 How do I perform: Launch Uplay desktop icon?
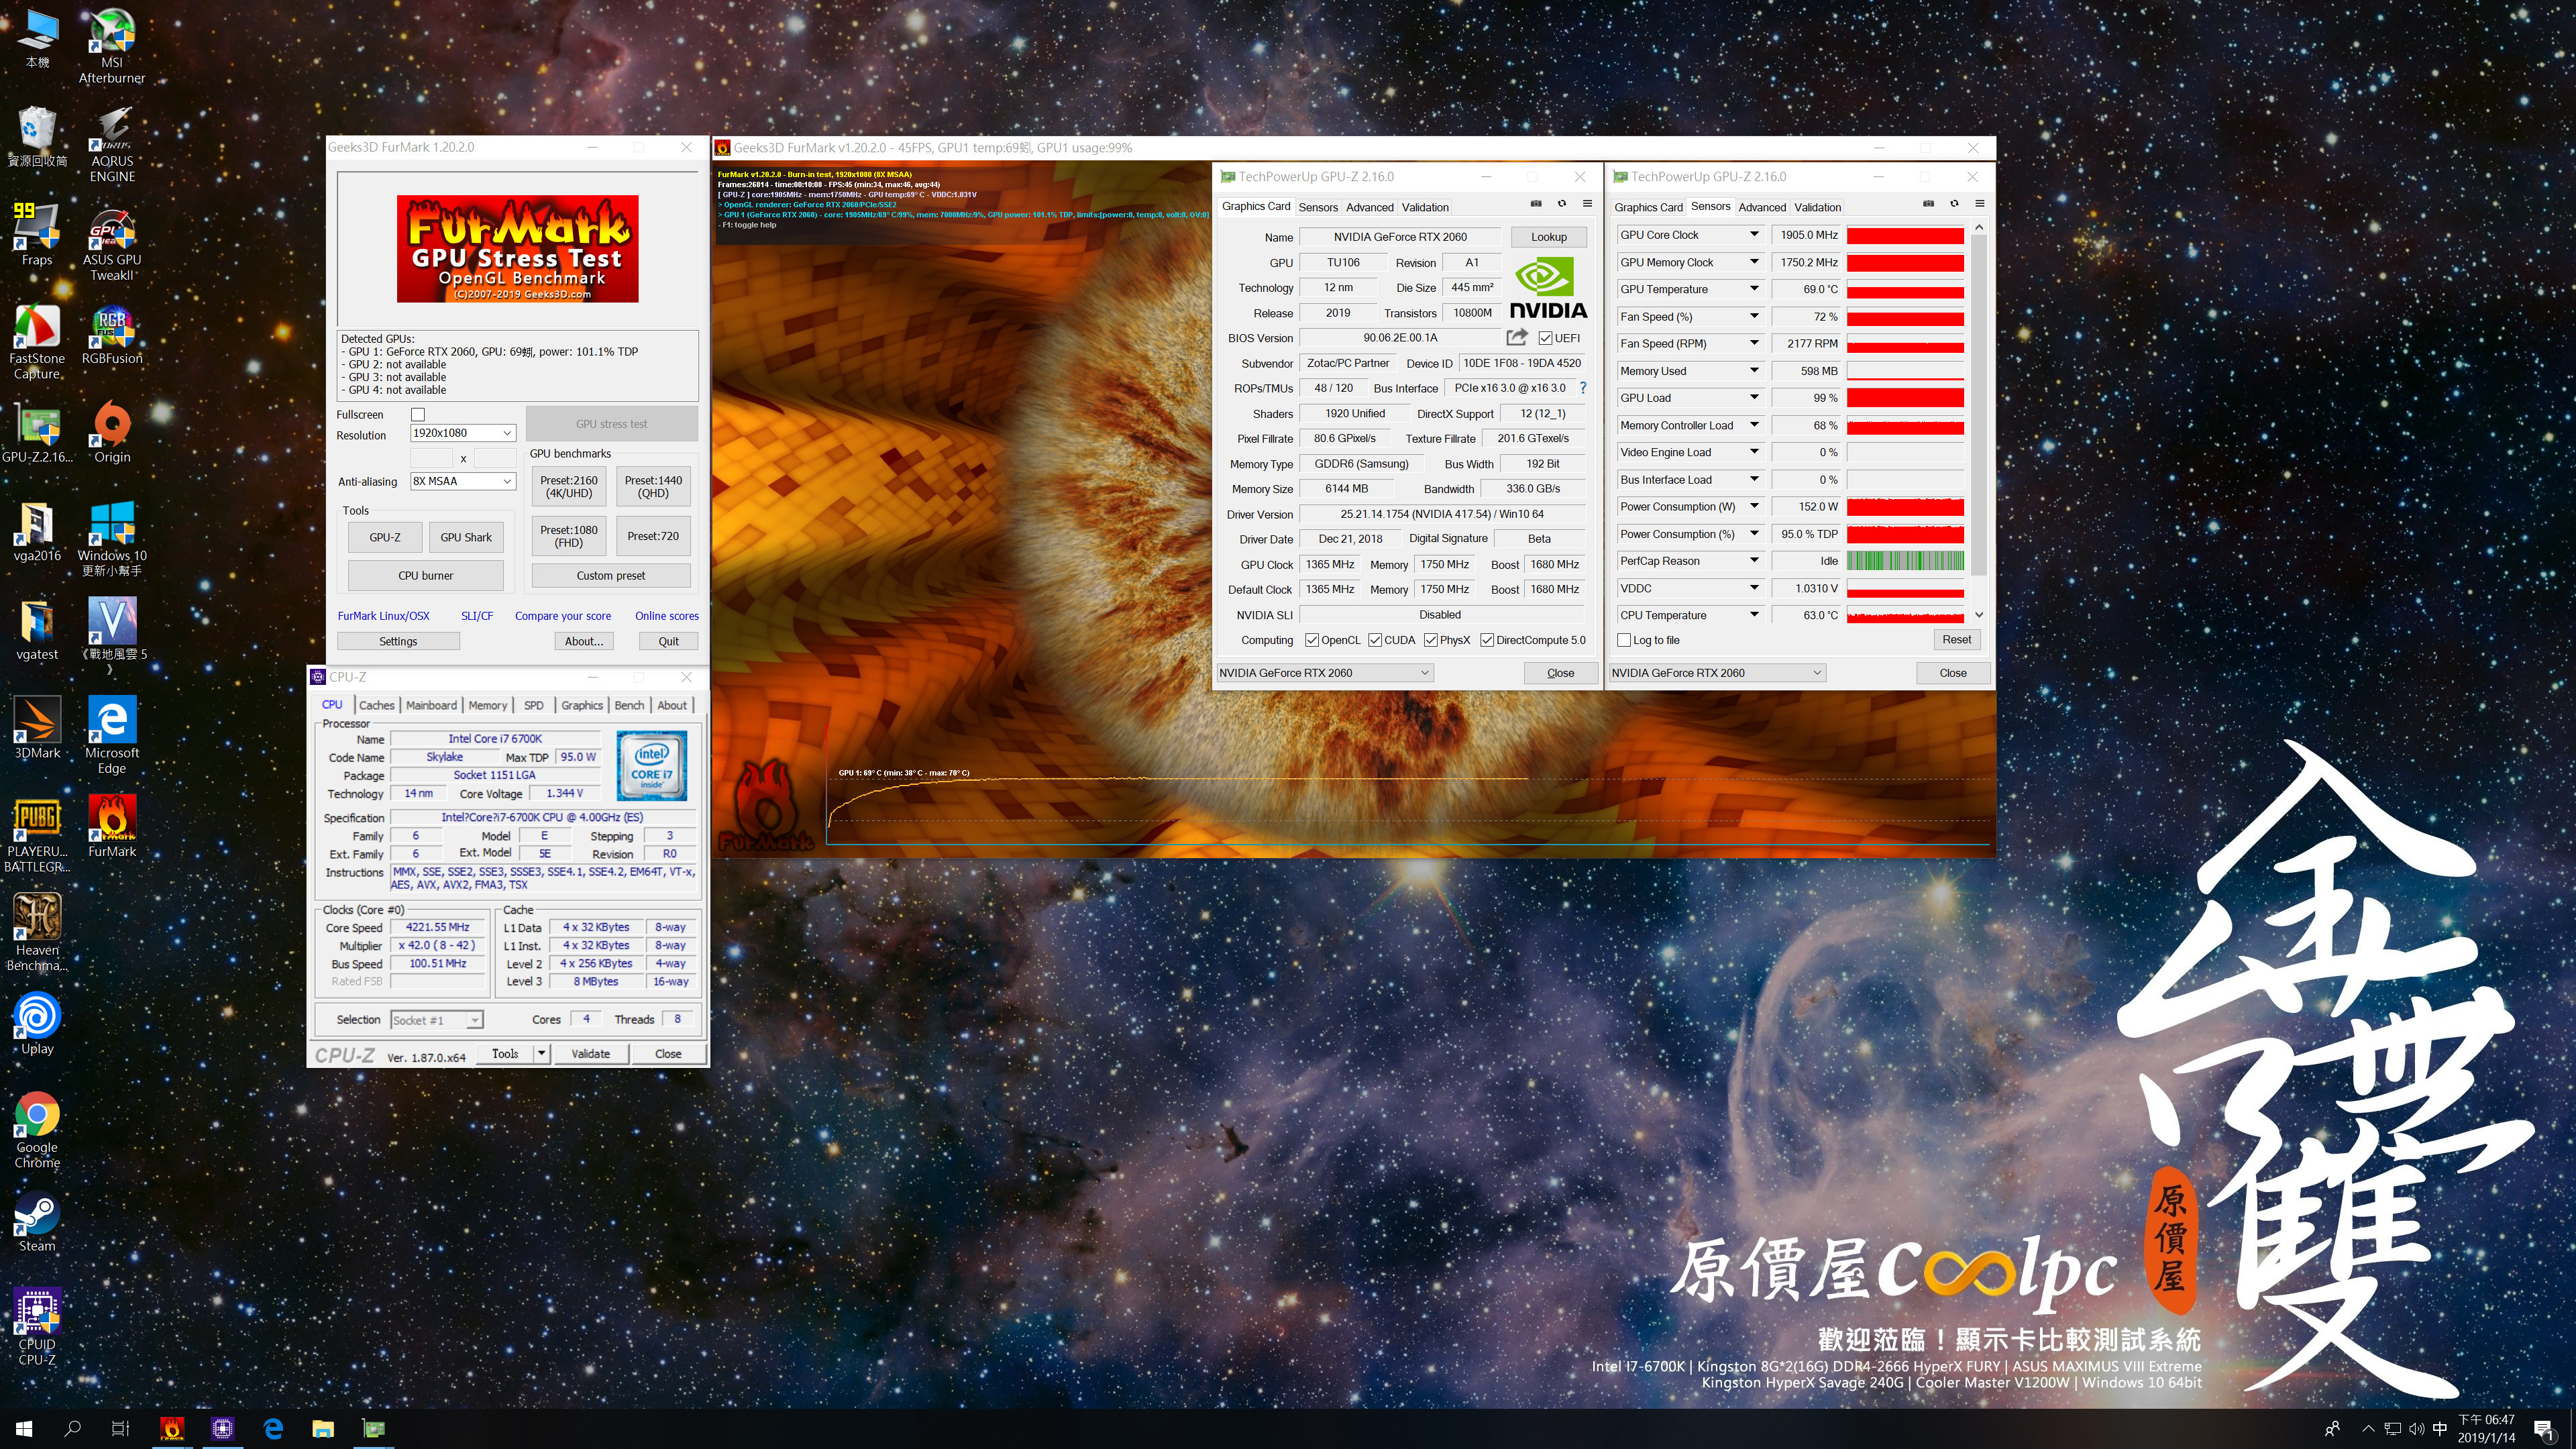click(37, 1023)
